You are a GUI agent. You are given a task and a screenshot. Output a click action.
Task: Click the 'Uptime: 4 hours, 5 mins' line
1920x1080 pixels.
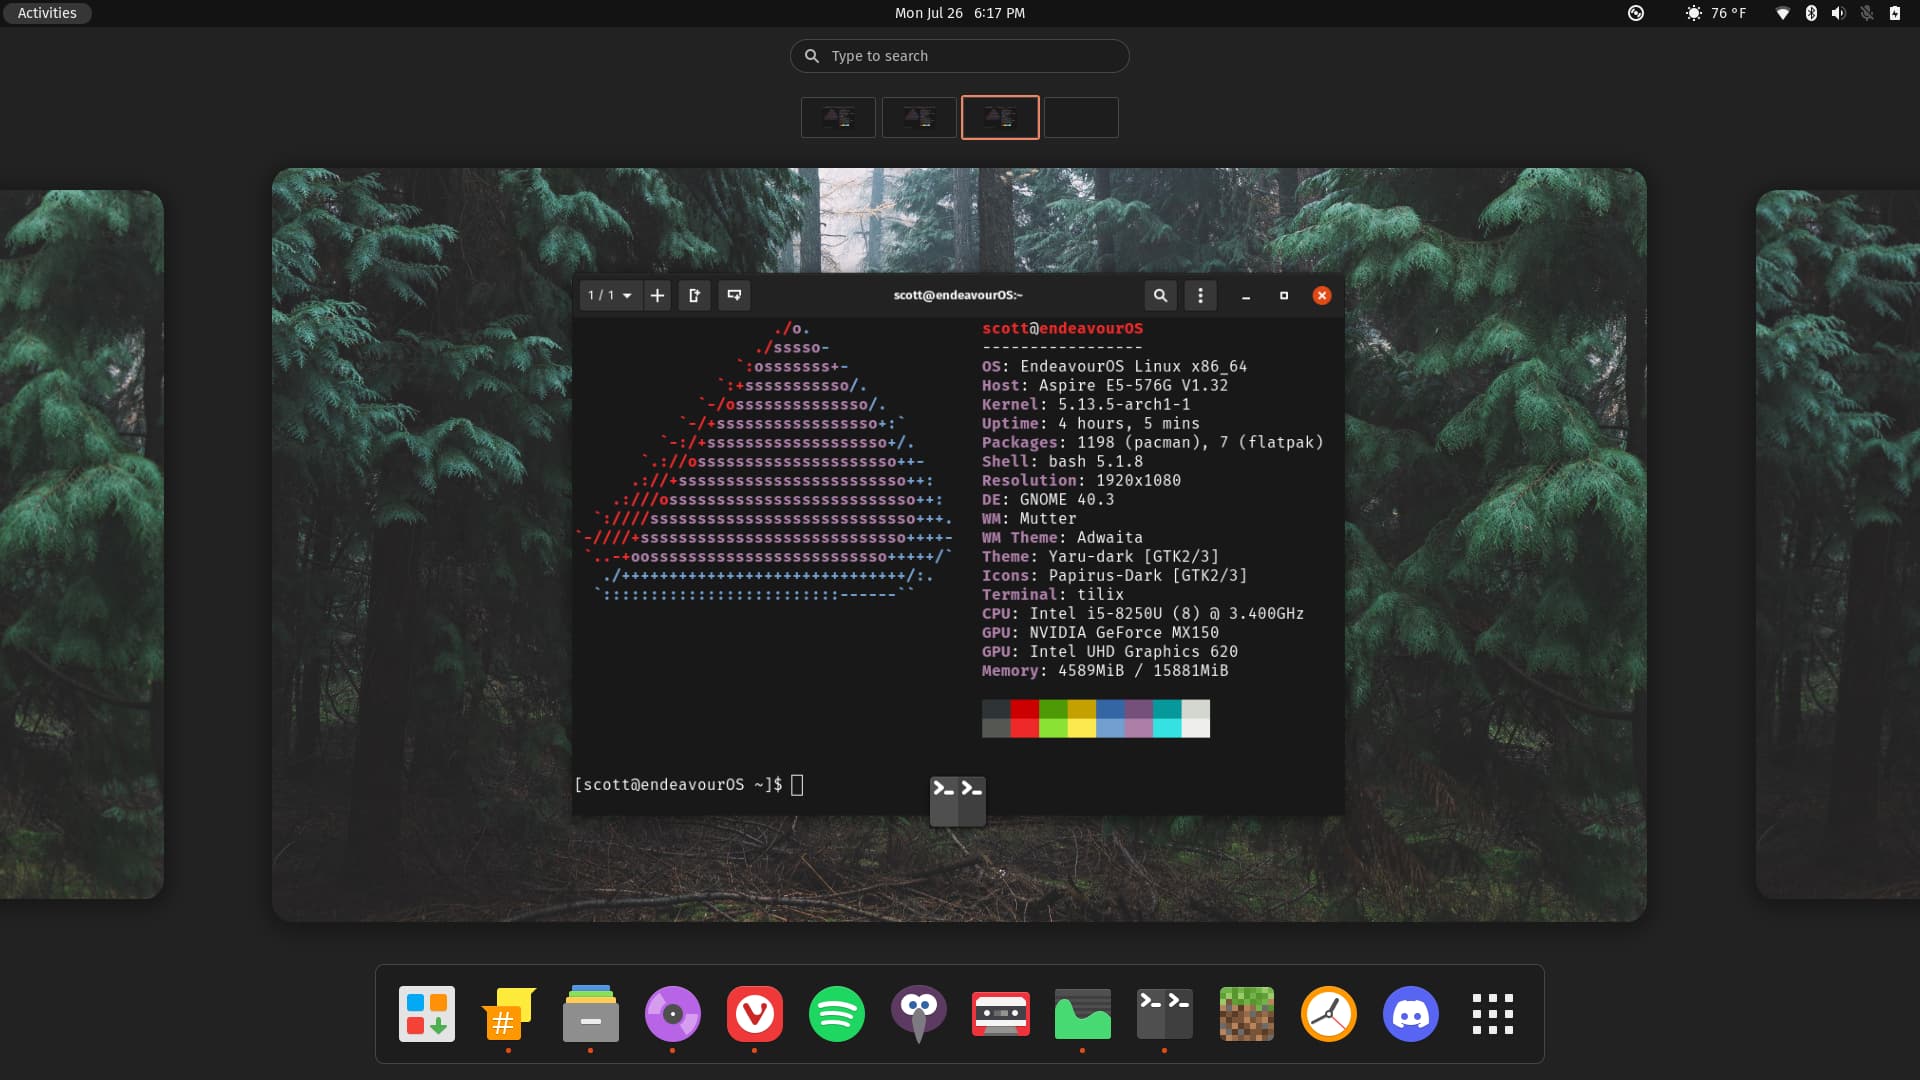coord(1090,423)
